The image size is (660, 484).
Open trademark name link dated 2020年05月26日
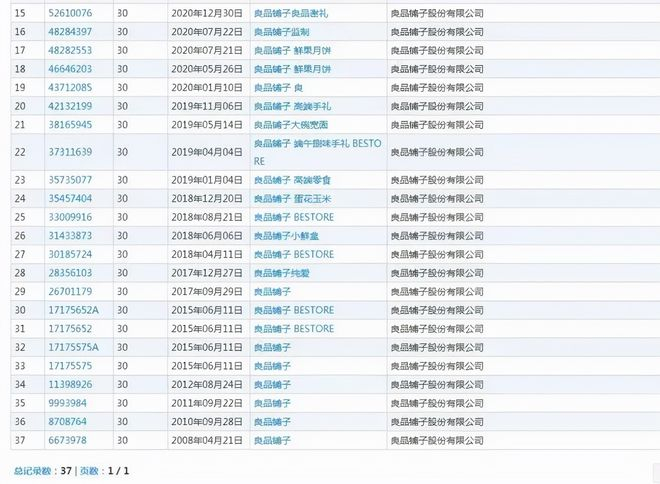(292, 69)
